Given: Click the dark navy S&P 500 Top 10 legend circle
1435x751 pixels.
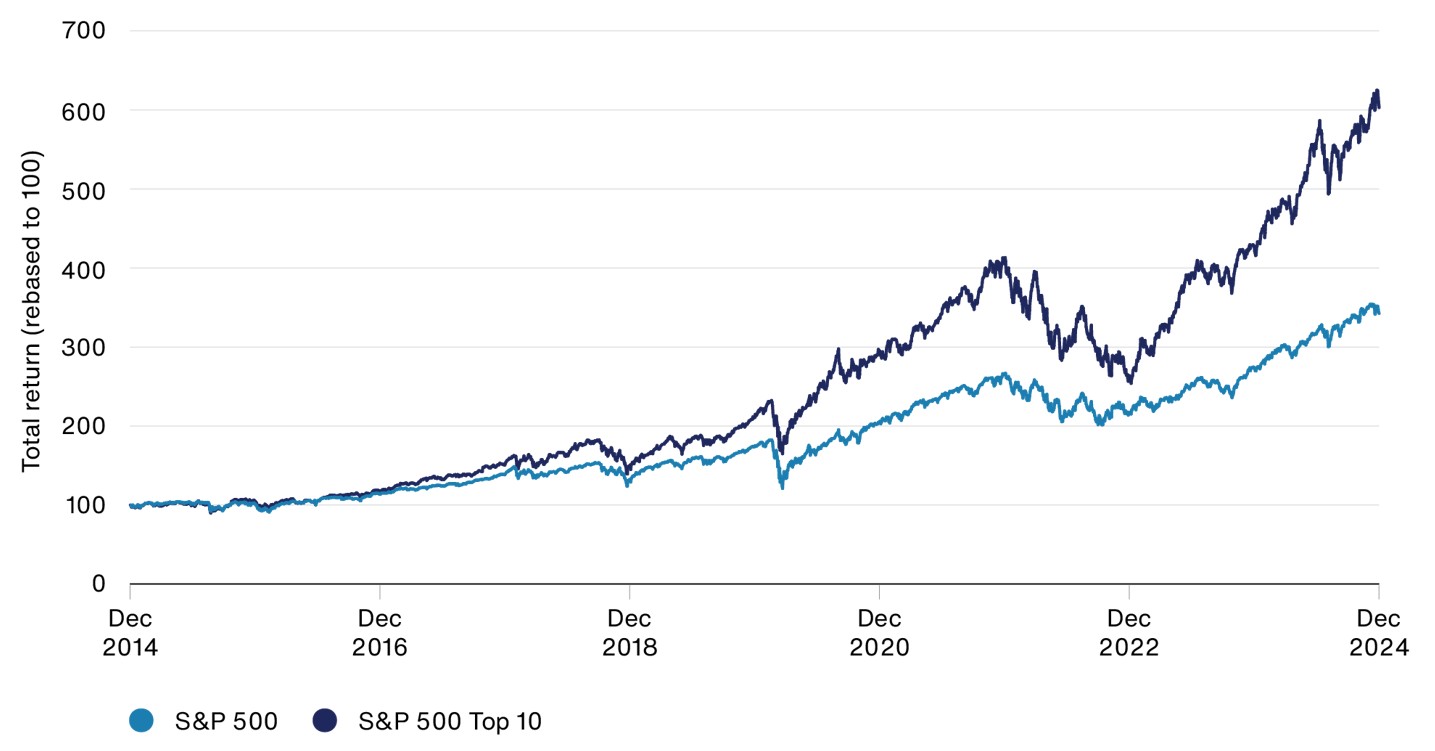Looking at the screenshot, I should 325,720.
